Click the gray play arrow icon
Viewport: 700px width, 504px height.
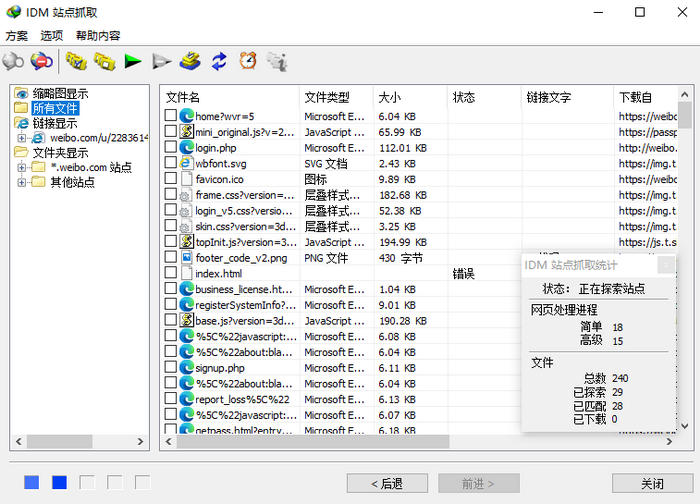pos(161,61)
